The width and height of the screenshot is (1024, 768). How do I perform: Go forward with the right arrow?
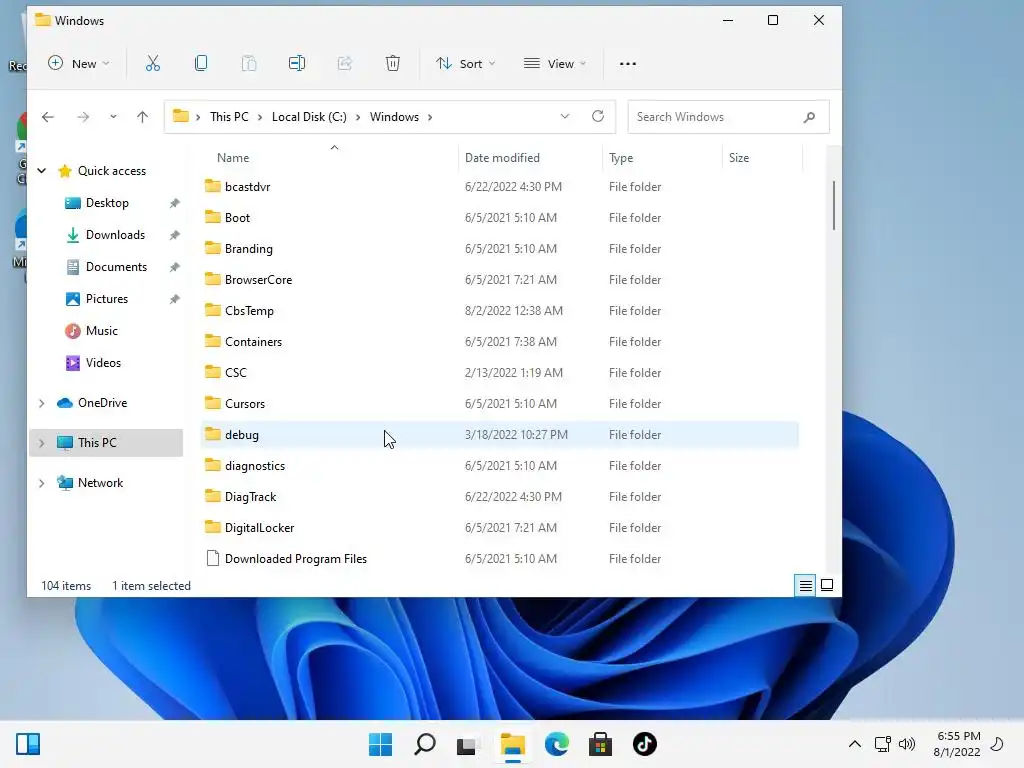point(83,117)
